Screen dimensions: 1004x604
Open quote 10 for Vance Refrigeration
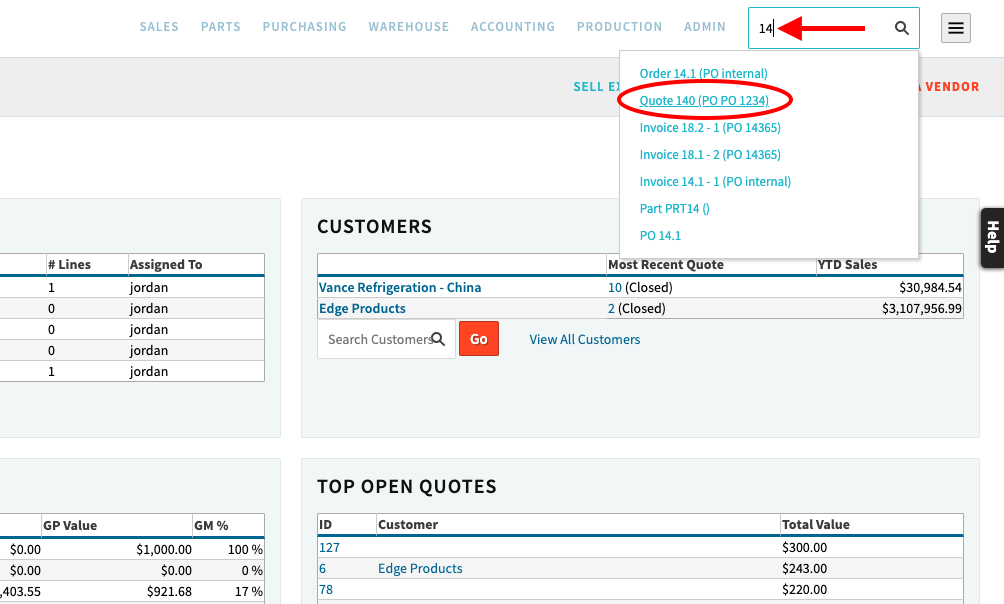[x=615, y=288]
